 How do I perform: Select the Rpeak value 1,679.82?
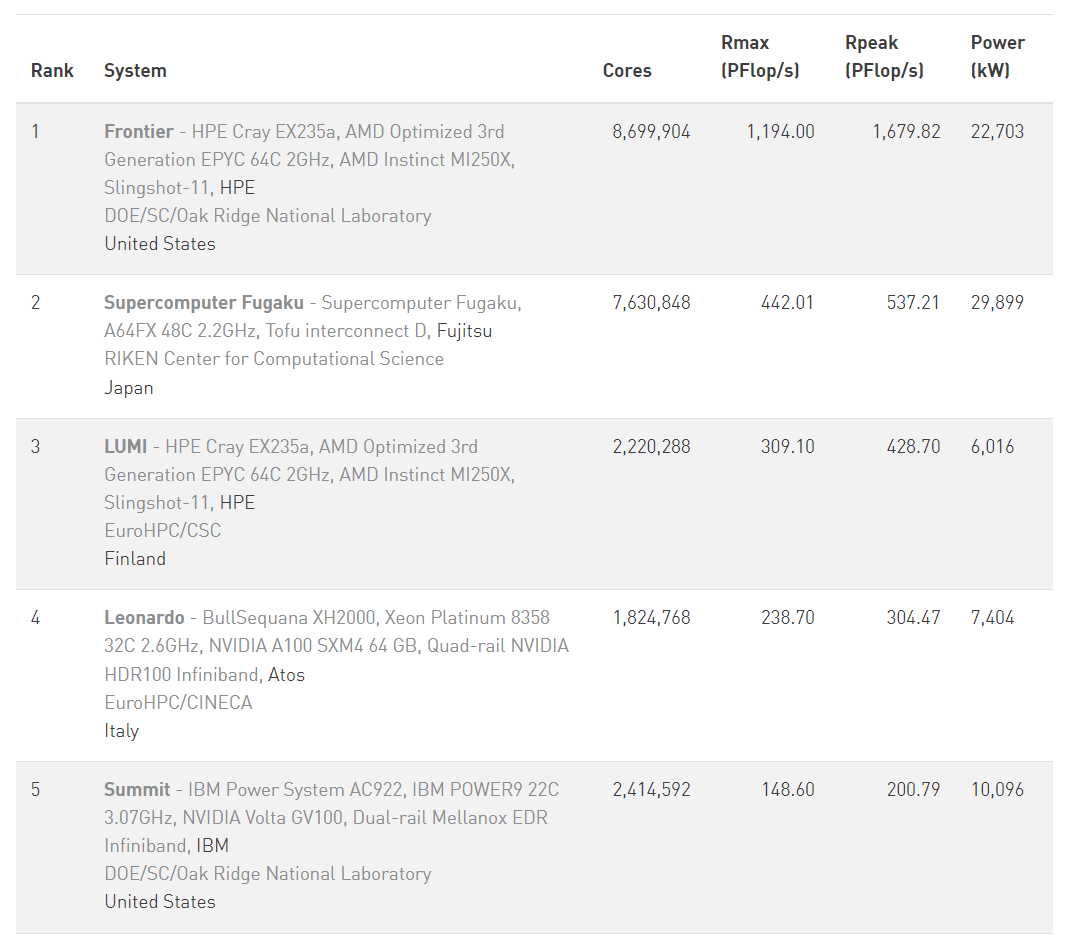point(906,131)
